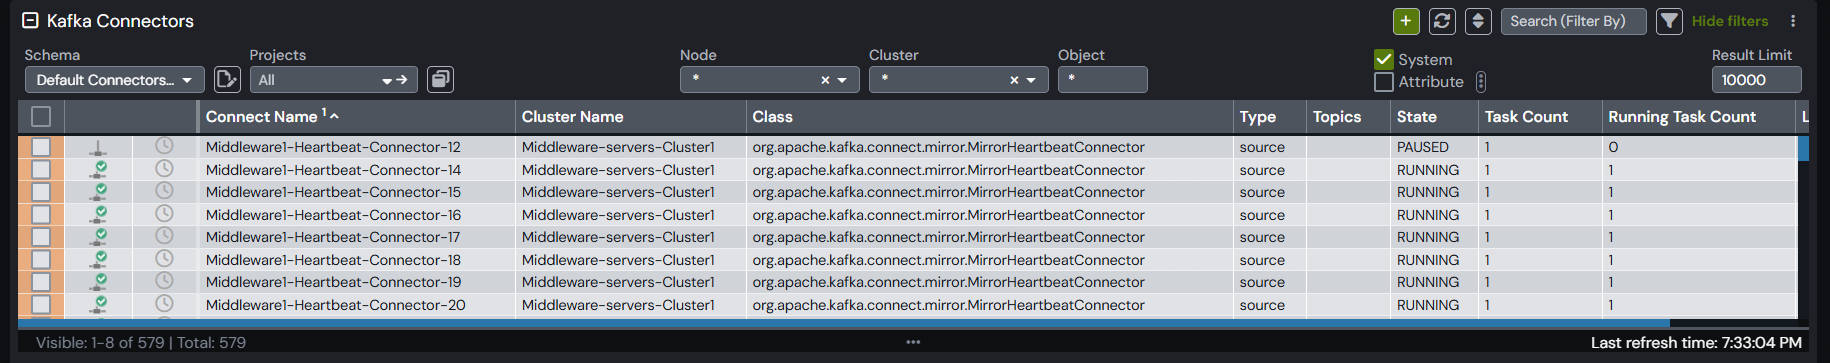Click running status icon of Heartbeat-Connector-15

pos(98,192)
